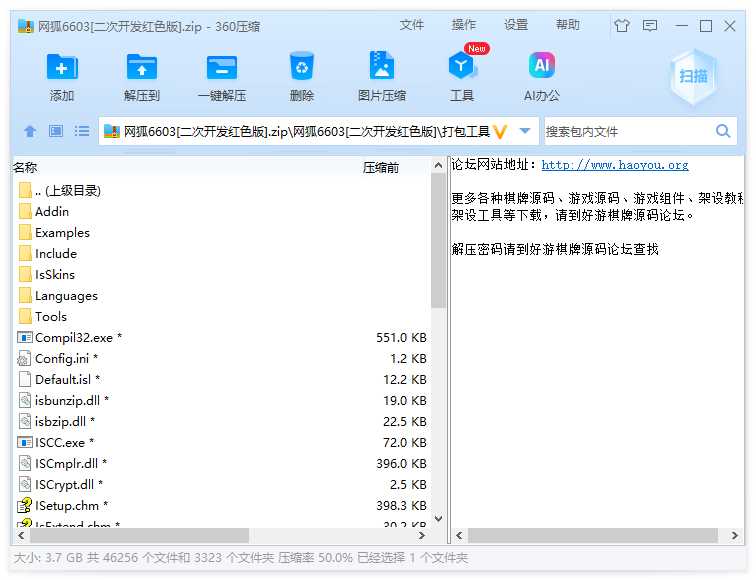Click the comment pane horizontal scrollbar thumb
This screenshot has height=580, width=756.
point(593,535)
